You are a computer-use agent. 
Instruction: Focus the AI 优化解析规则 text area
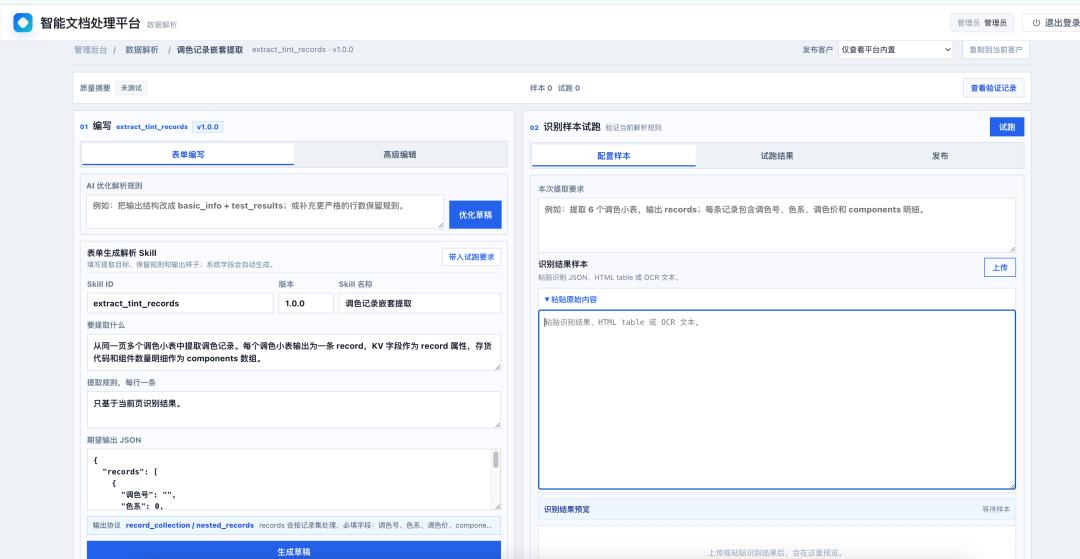265,211
